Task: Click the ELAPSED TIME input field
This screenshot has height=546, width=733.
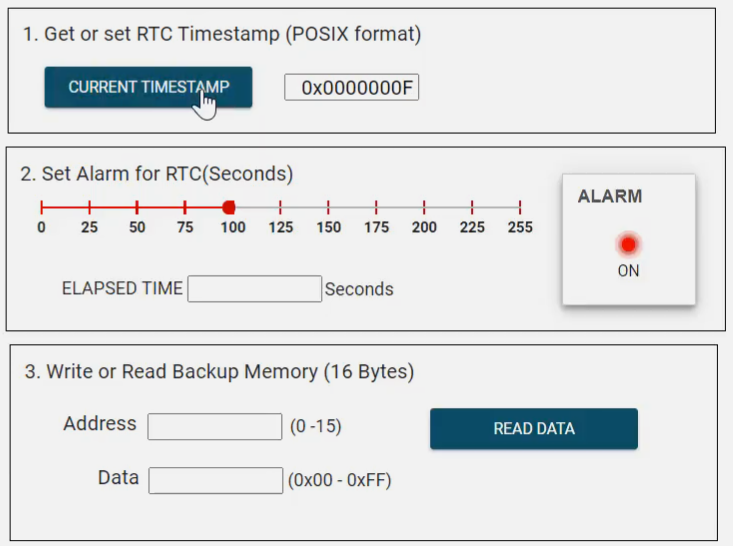Action: (x=254, y=289)
